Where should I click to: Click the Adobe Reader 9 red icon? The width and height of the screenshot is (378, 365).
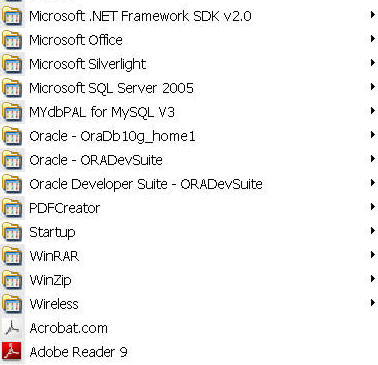[x=12, y=351]
